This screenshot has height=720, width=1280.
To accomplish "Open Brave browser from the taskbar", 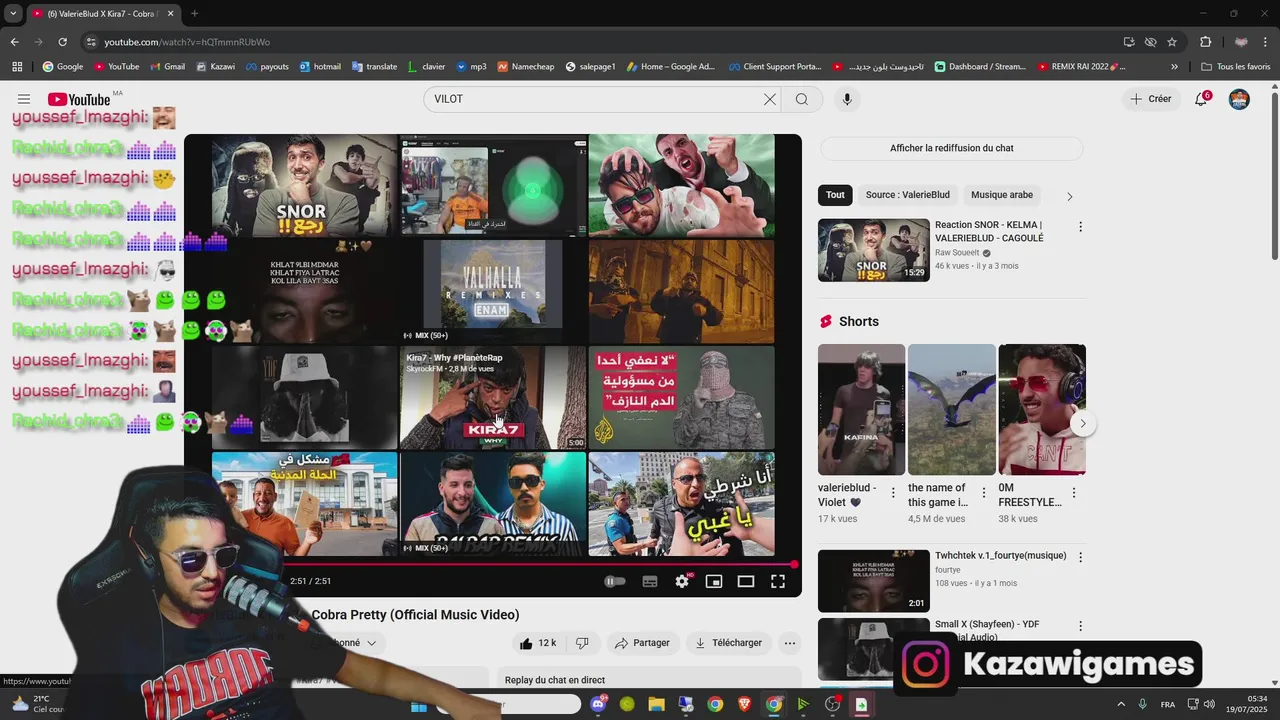I will (744, 705).
